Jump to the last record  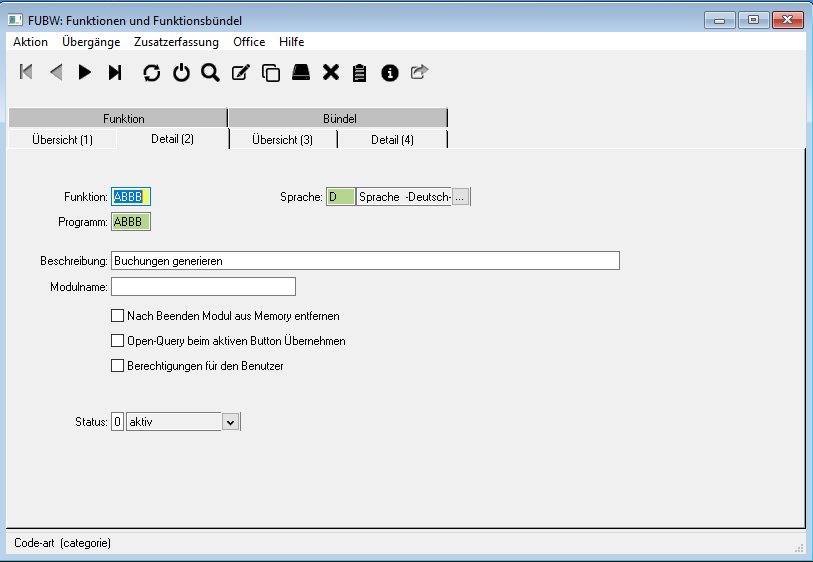[115, 72]
